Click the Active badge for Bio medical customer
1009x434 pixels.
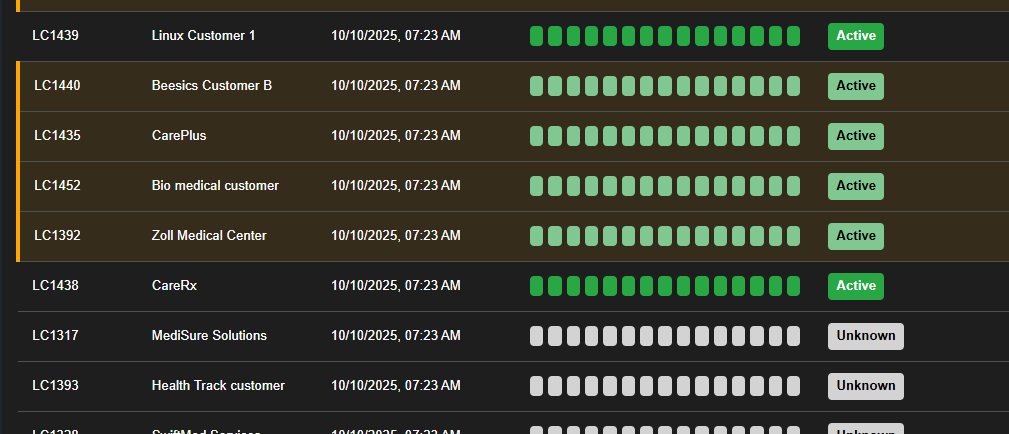855,186
